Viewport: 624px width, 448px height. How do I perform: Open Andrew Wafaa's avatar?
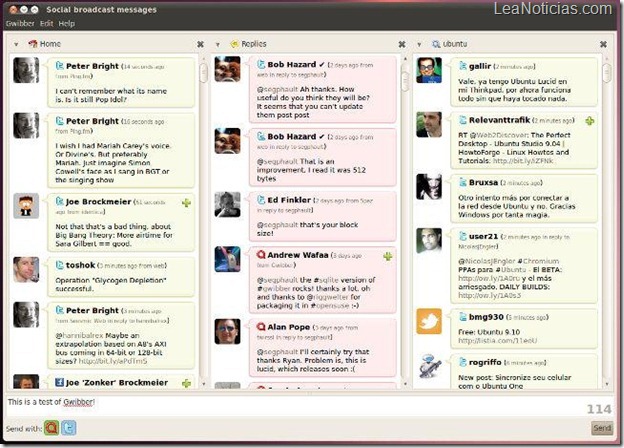click(228, 259)
